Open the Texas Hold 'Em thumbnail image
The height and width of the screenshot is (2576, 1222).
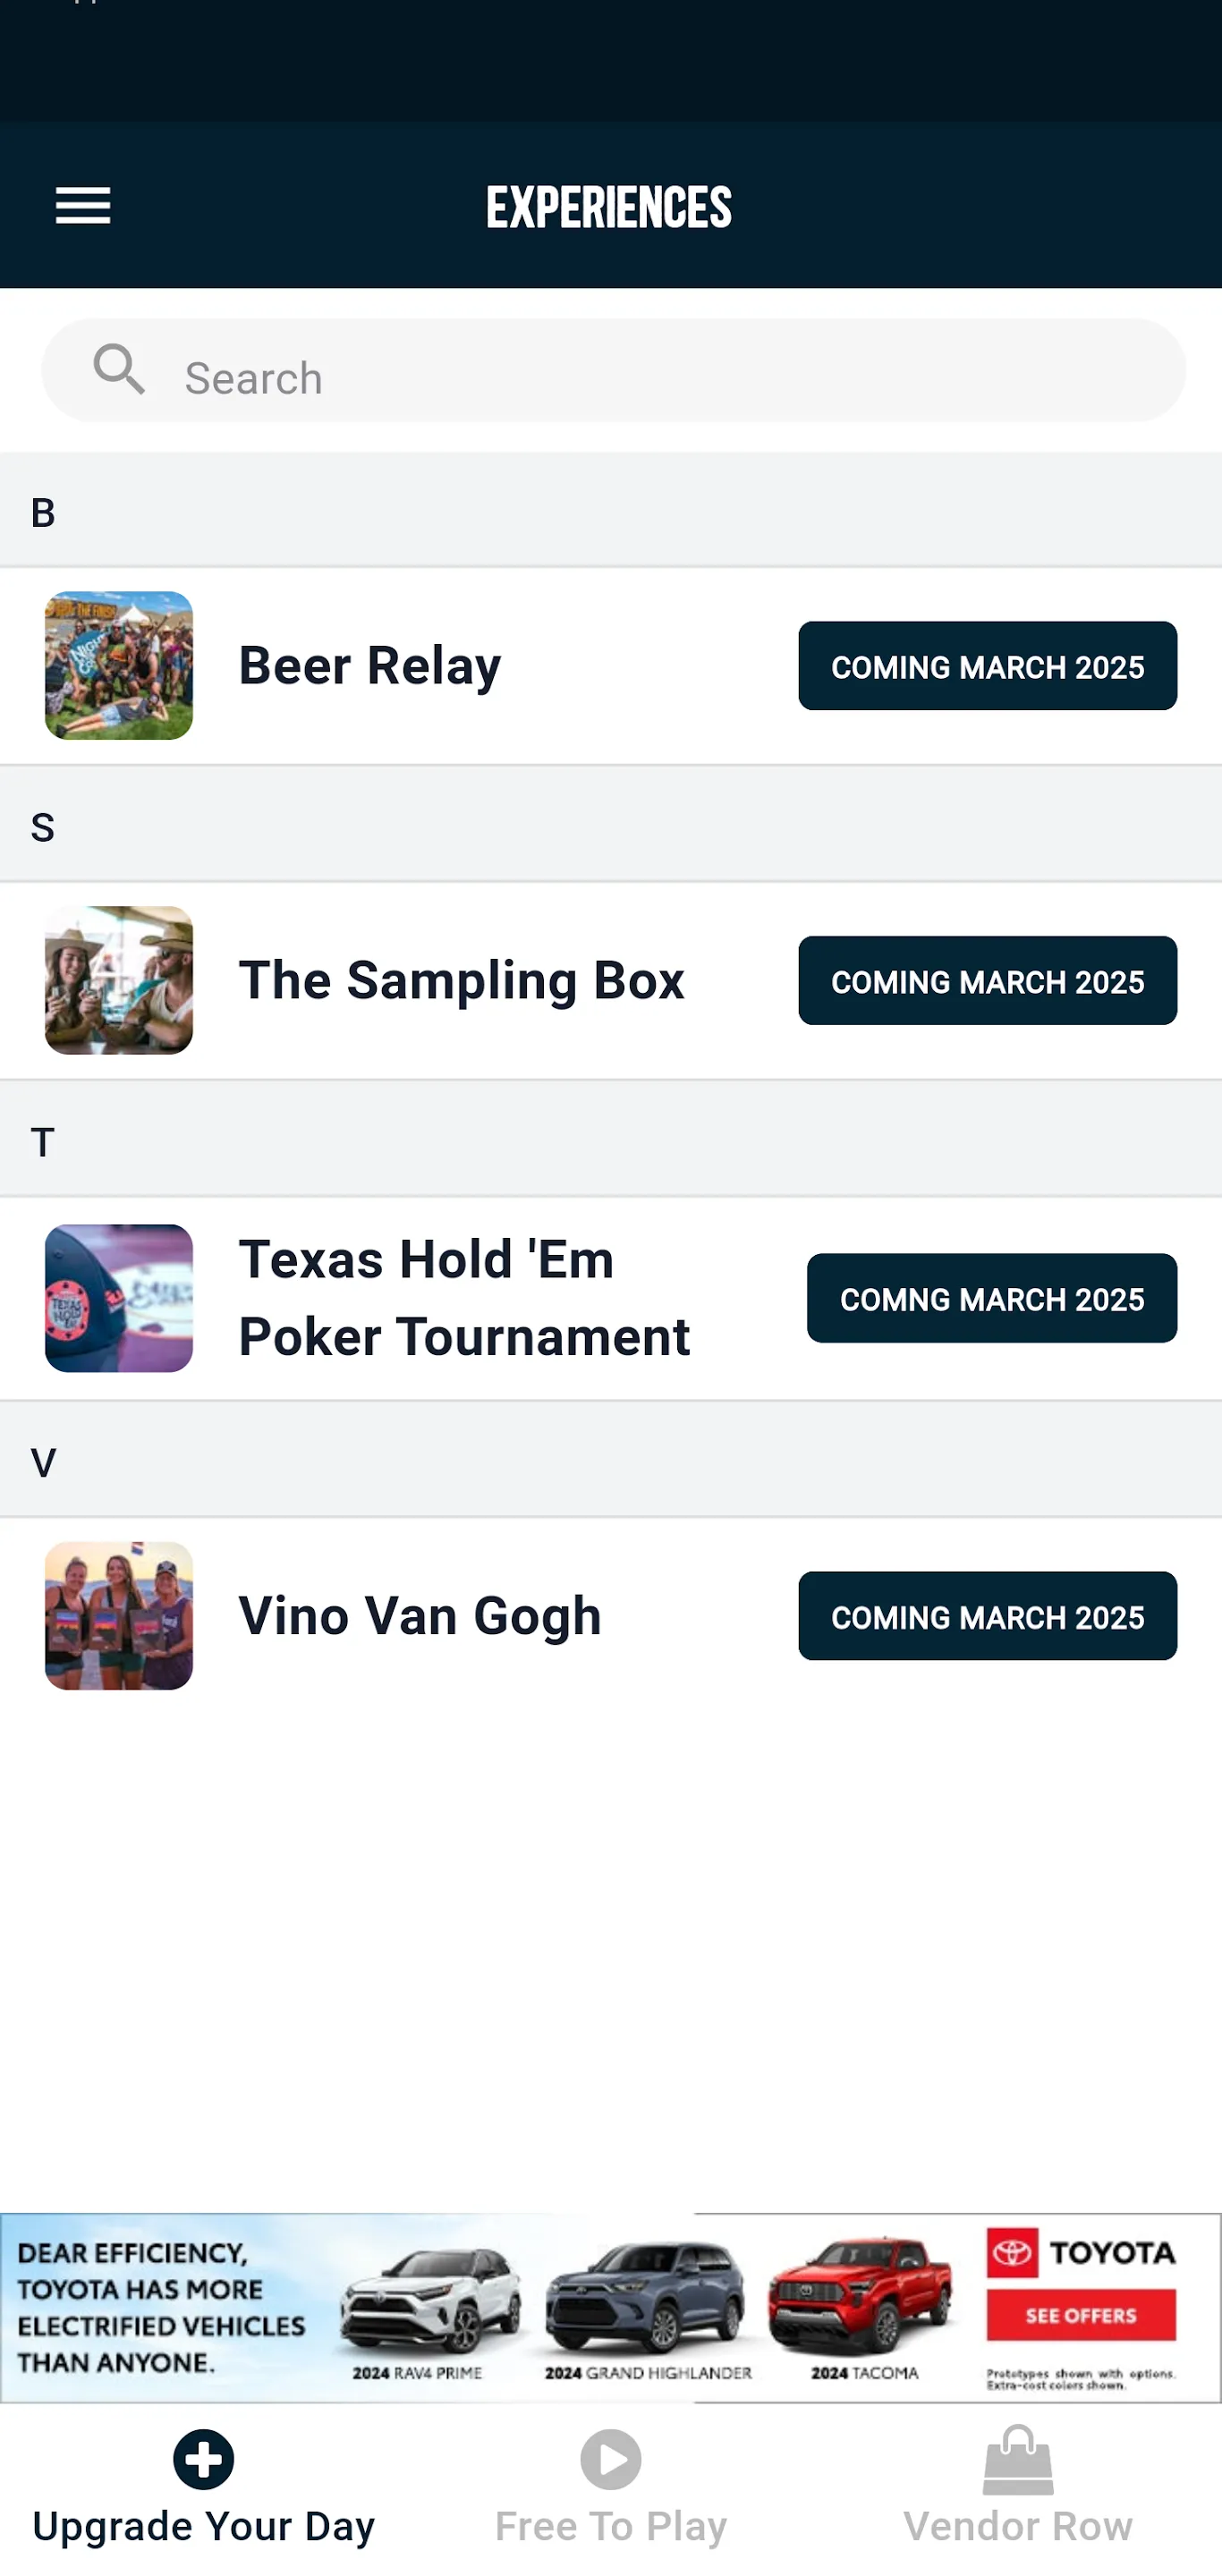[119, 1298]
